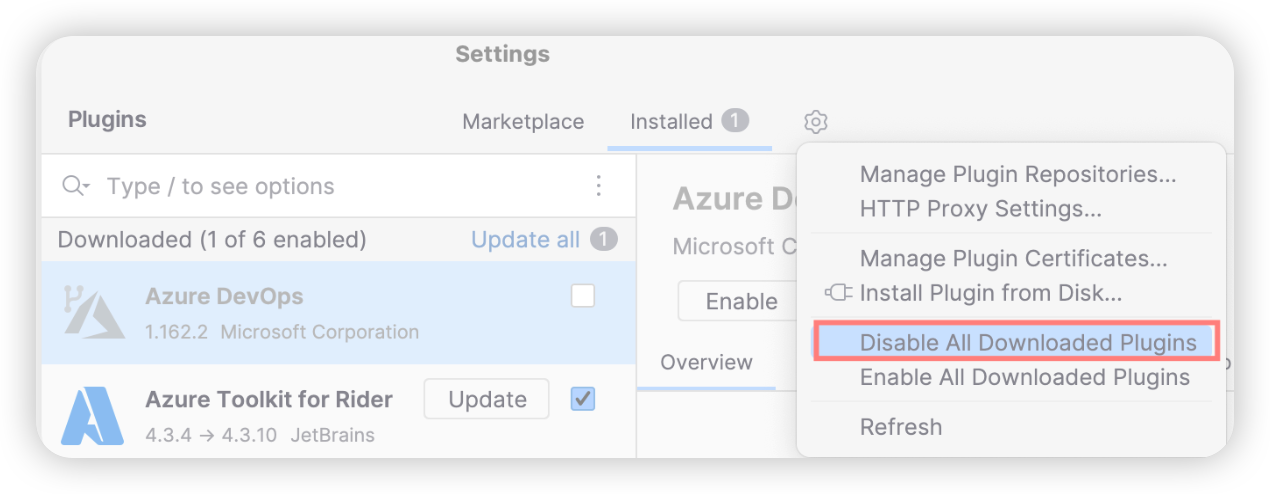Click the Update all link
The image size is (1270, 494).
tap(526, 240)
